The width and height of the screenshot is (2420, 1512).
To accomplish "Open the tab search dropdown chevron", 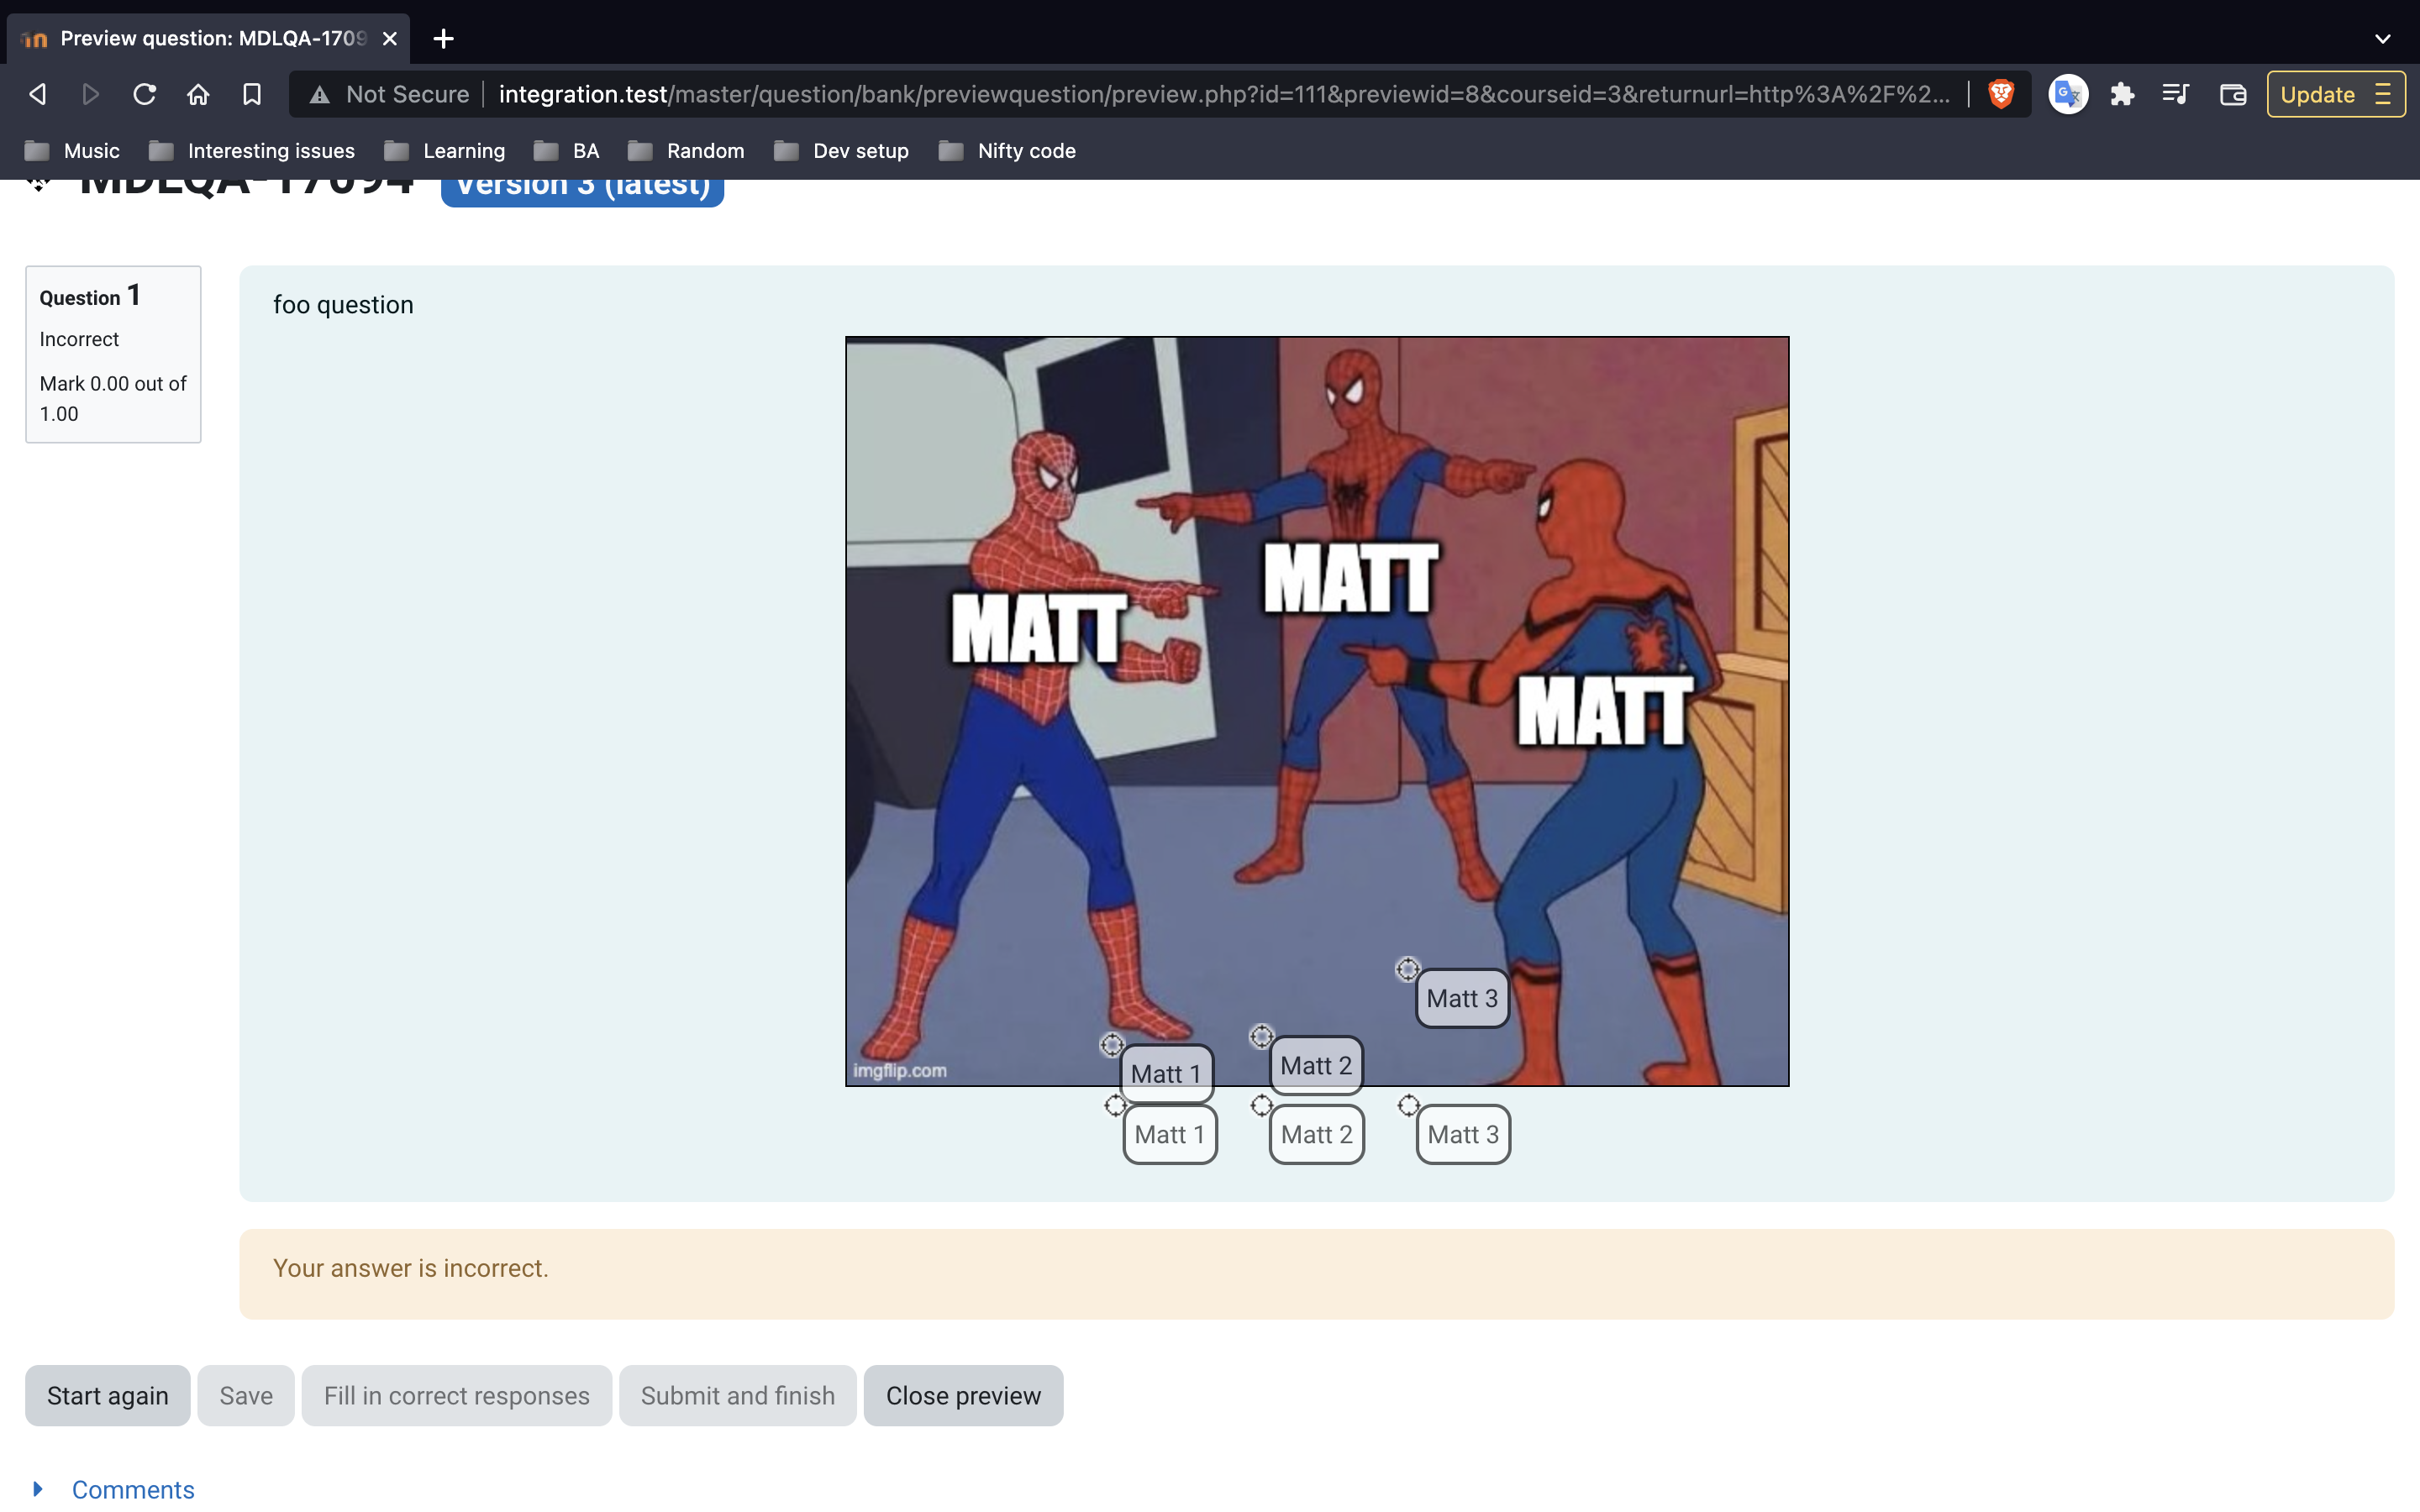I will tap(2382, 38).
